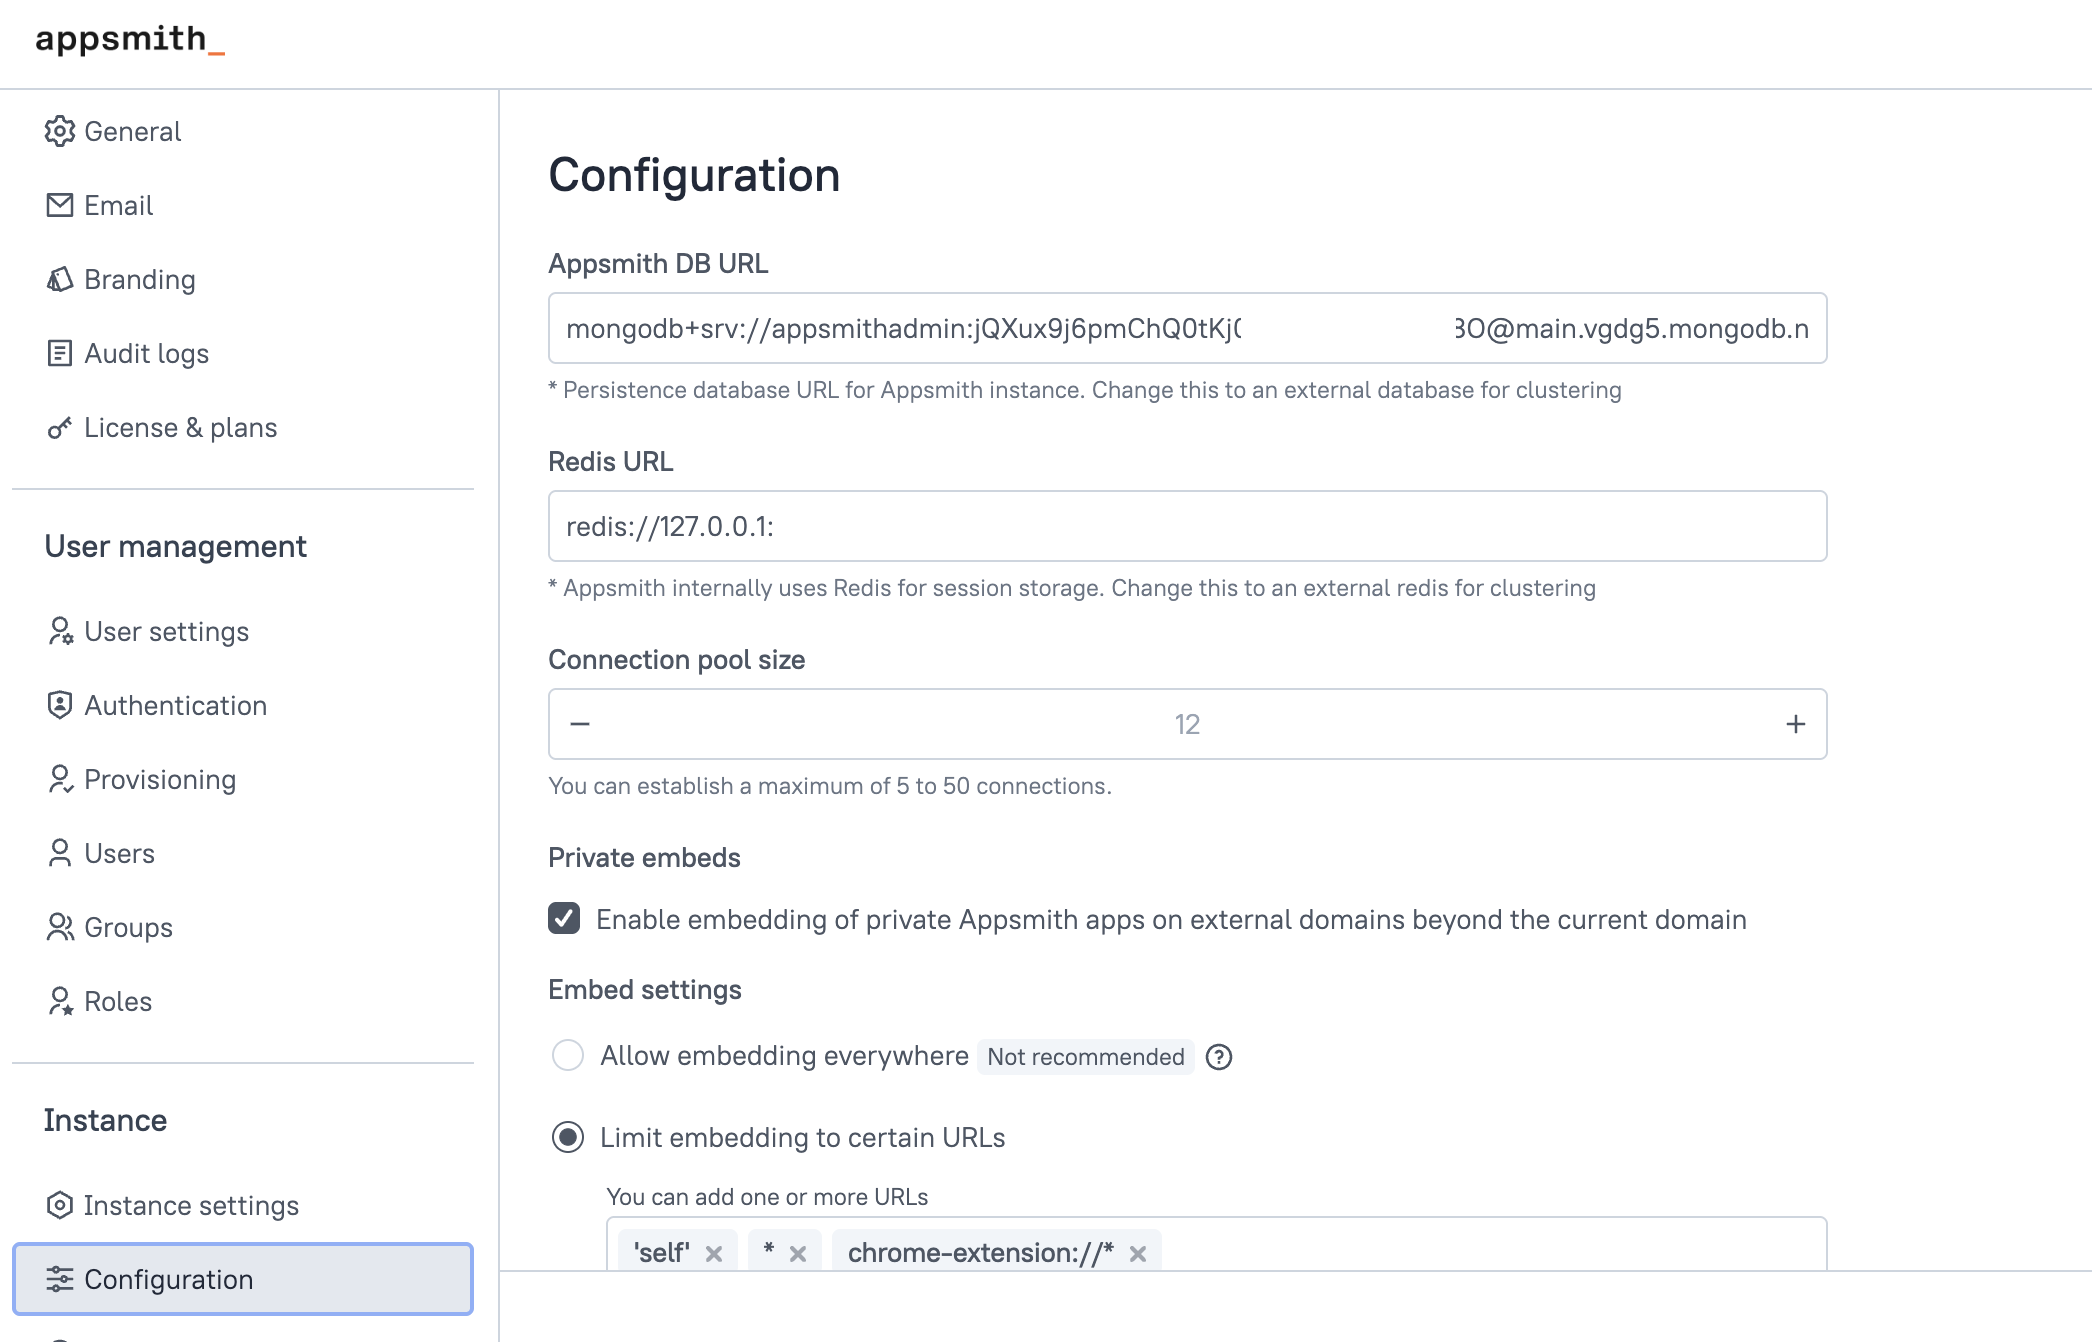
Task: Click into the Redis URL field
Action: click(1187, 526)
